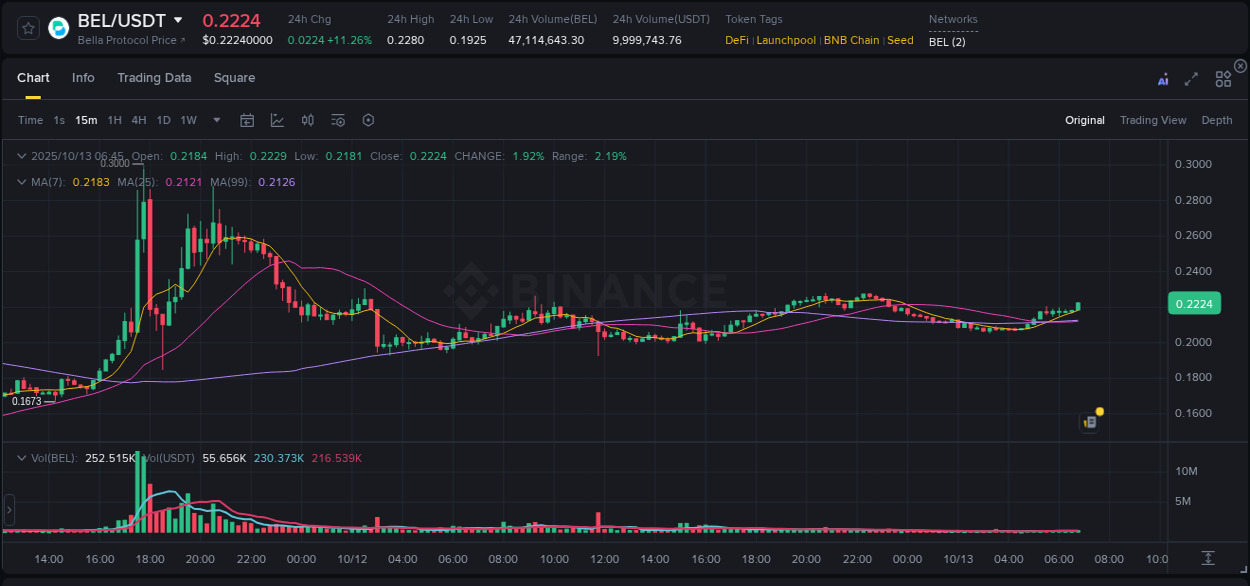Toggle the favorite star for BEL/USDT
This screenshot has width=1250, height=586.
coord(26,28)
